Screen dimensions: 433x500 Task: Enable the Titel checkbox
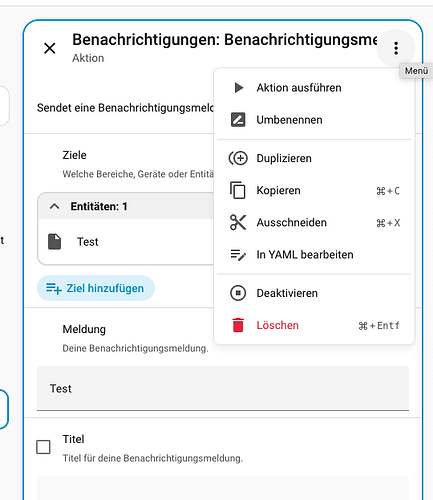click(43, 447)
